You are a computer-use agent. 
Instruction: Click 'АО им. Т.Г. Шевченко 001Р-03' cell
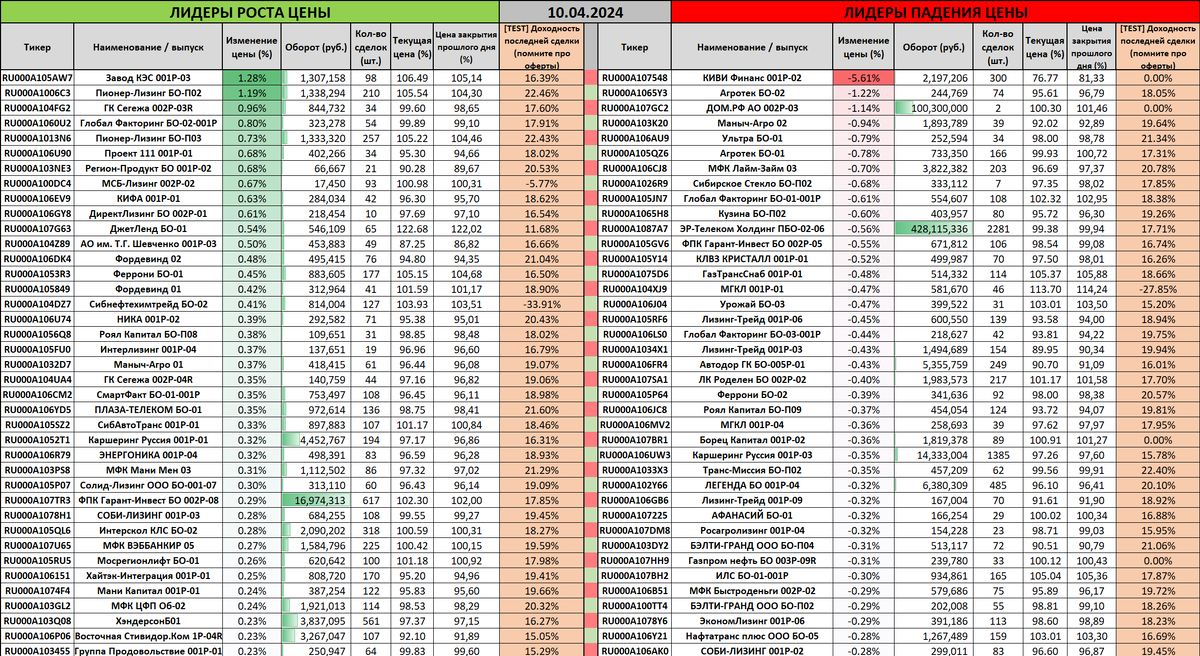148,243
